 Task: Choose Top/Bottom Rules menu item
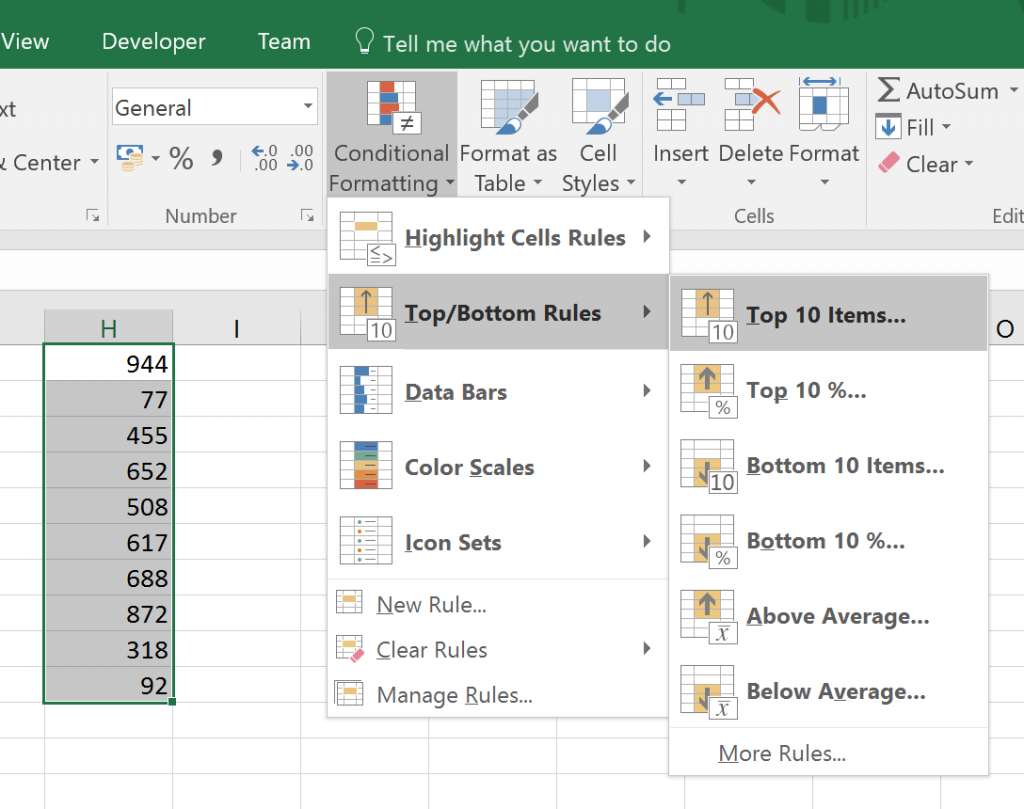pos(498,312)
